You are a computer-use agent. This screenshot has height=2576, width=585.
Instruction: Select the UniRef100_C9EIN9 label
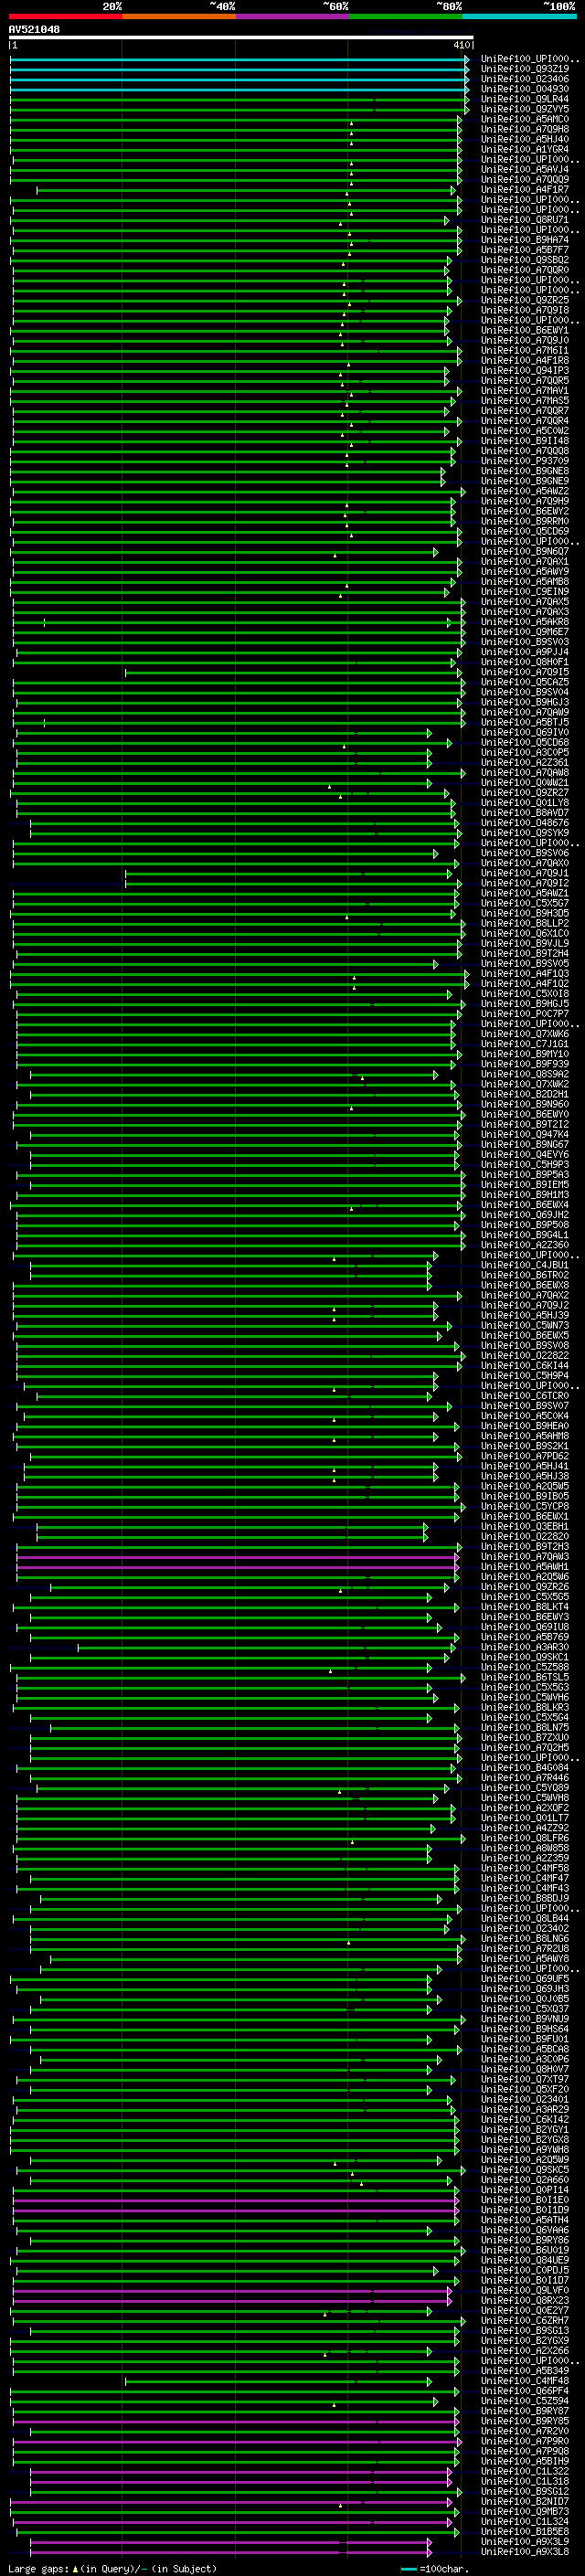(x=525, y=591)
